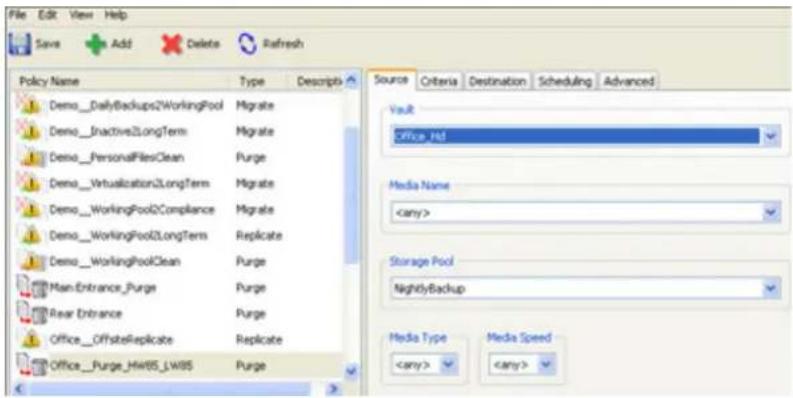Open the View menu
The height and width of the screenshot is (398, 793).
pos(81,15)
